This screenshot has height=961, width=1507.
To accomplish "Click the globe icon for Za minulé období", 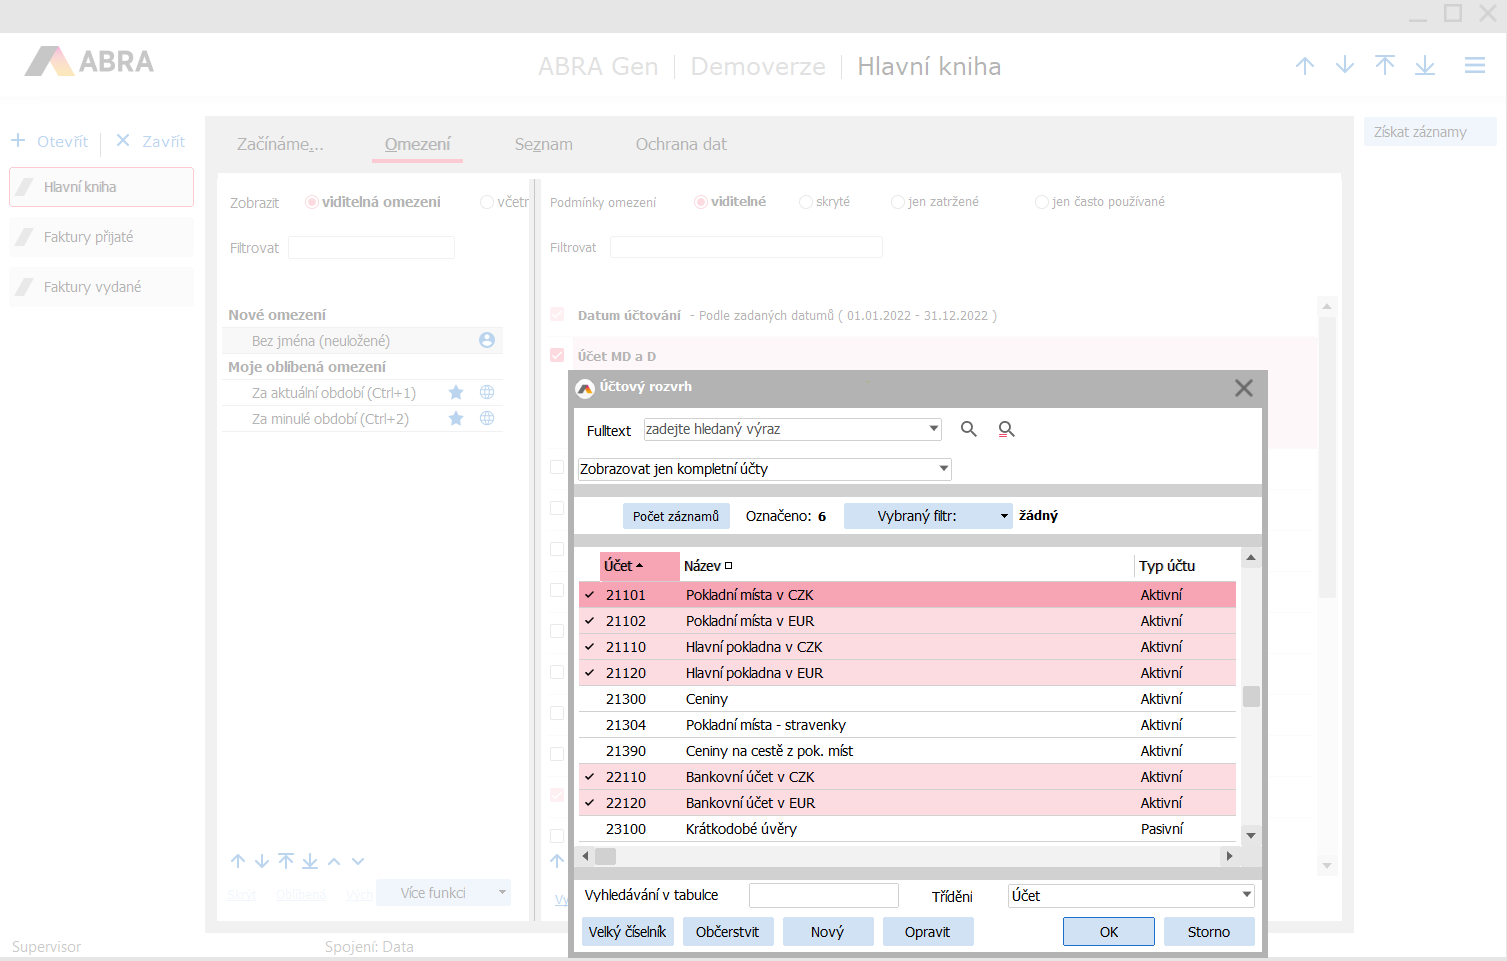I will point(487,419).
